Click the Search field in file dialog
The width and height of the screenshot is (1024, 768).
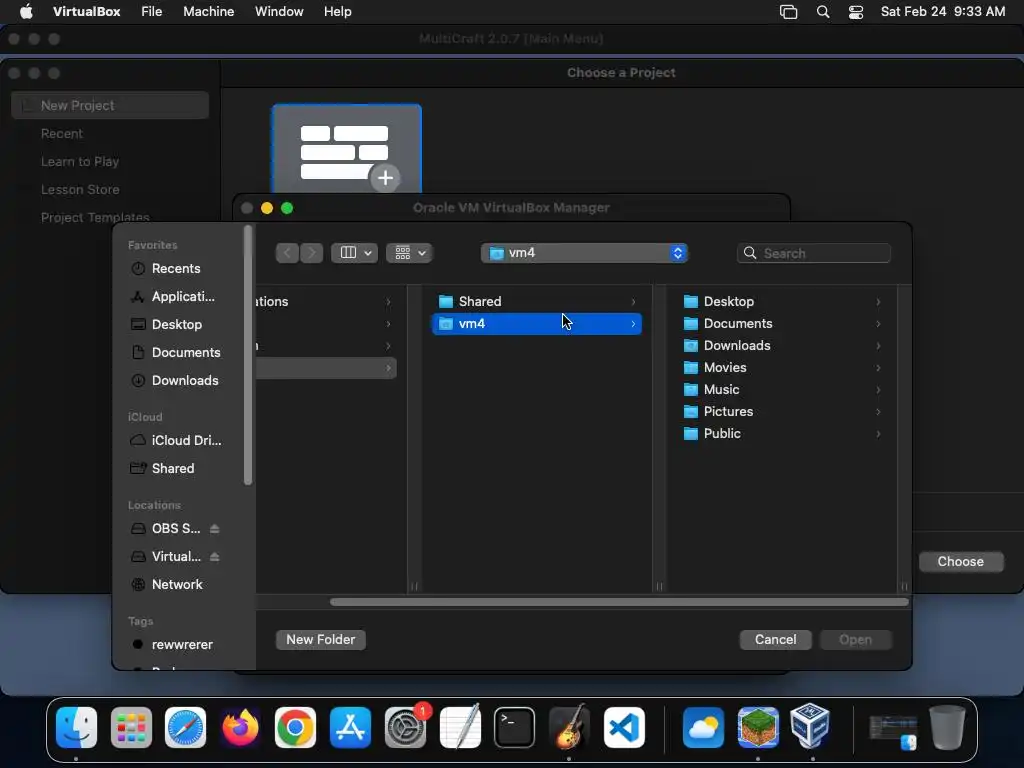814,253
